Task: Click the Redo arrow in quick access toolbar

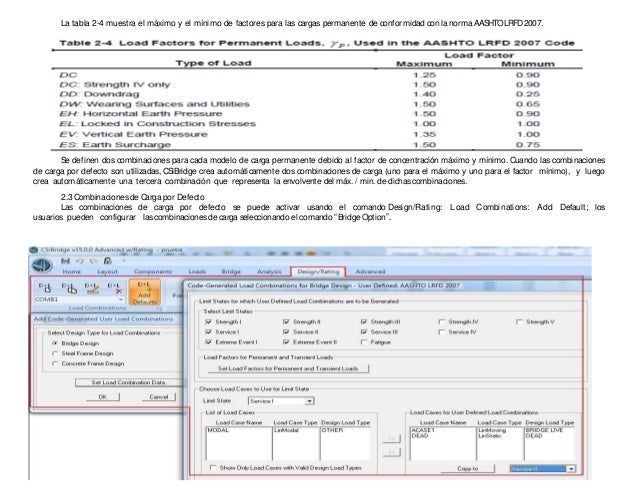Action: tap(94, 261)
